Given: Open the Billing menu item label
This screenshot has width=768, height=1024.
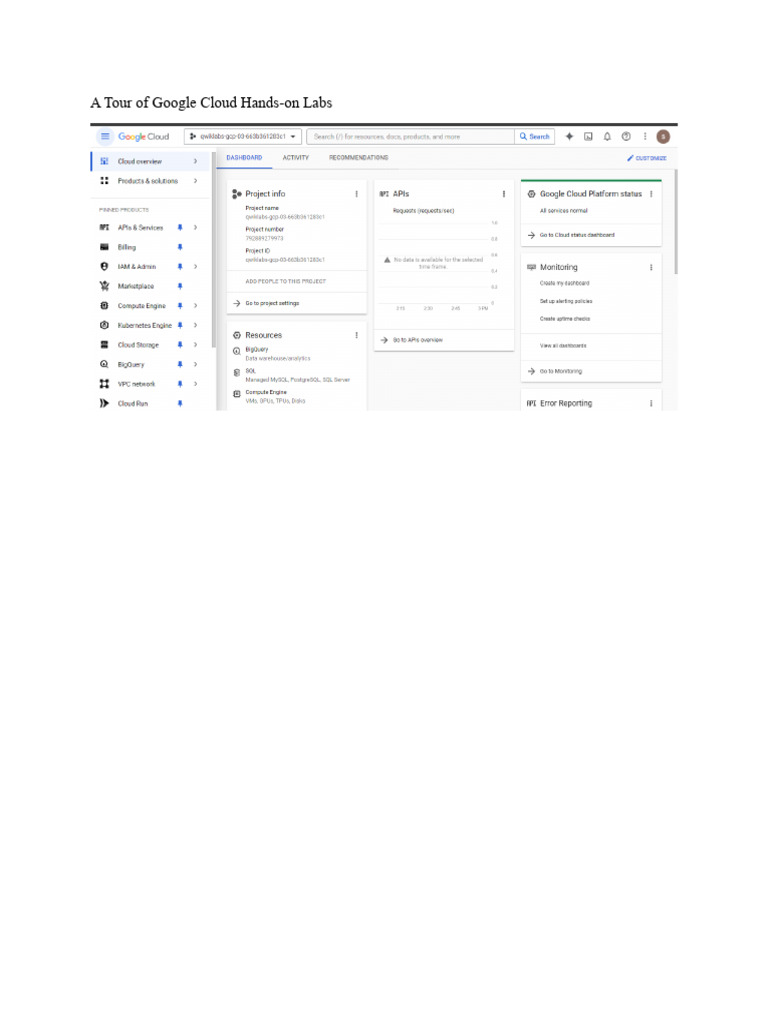Looking at the screenshot, I should tap(127, 247).
